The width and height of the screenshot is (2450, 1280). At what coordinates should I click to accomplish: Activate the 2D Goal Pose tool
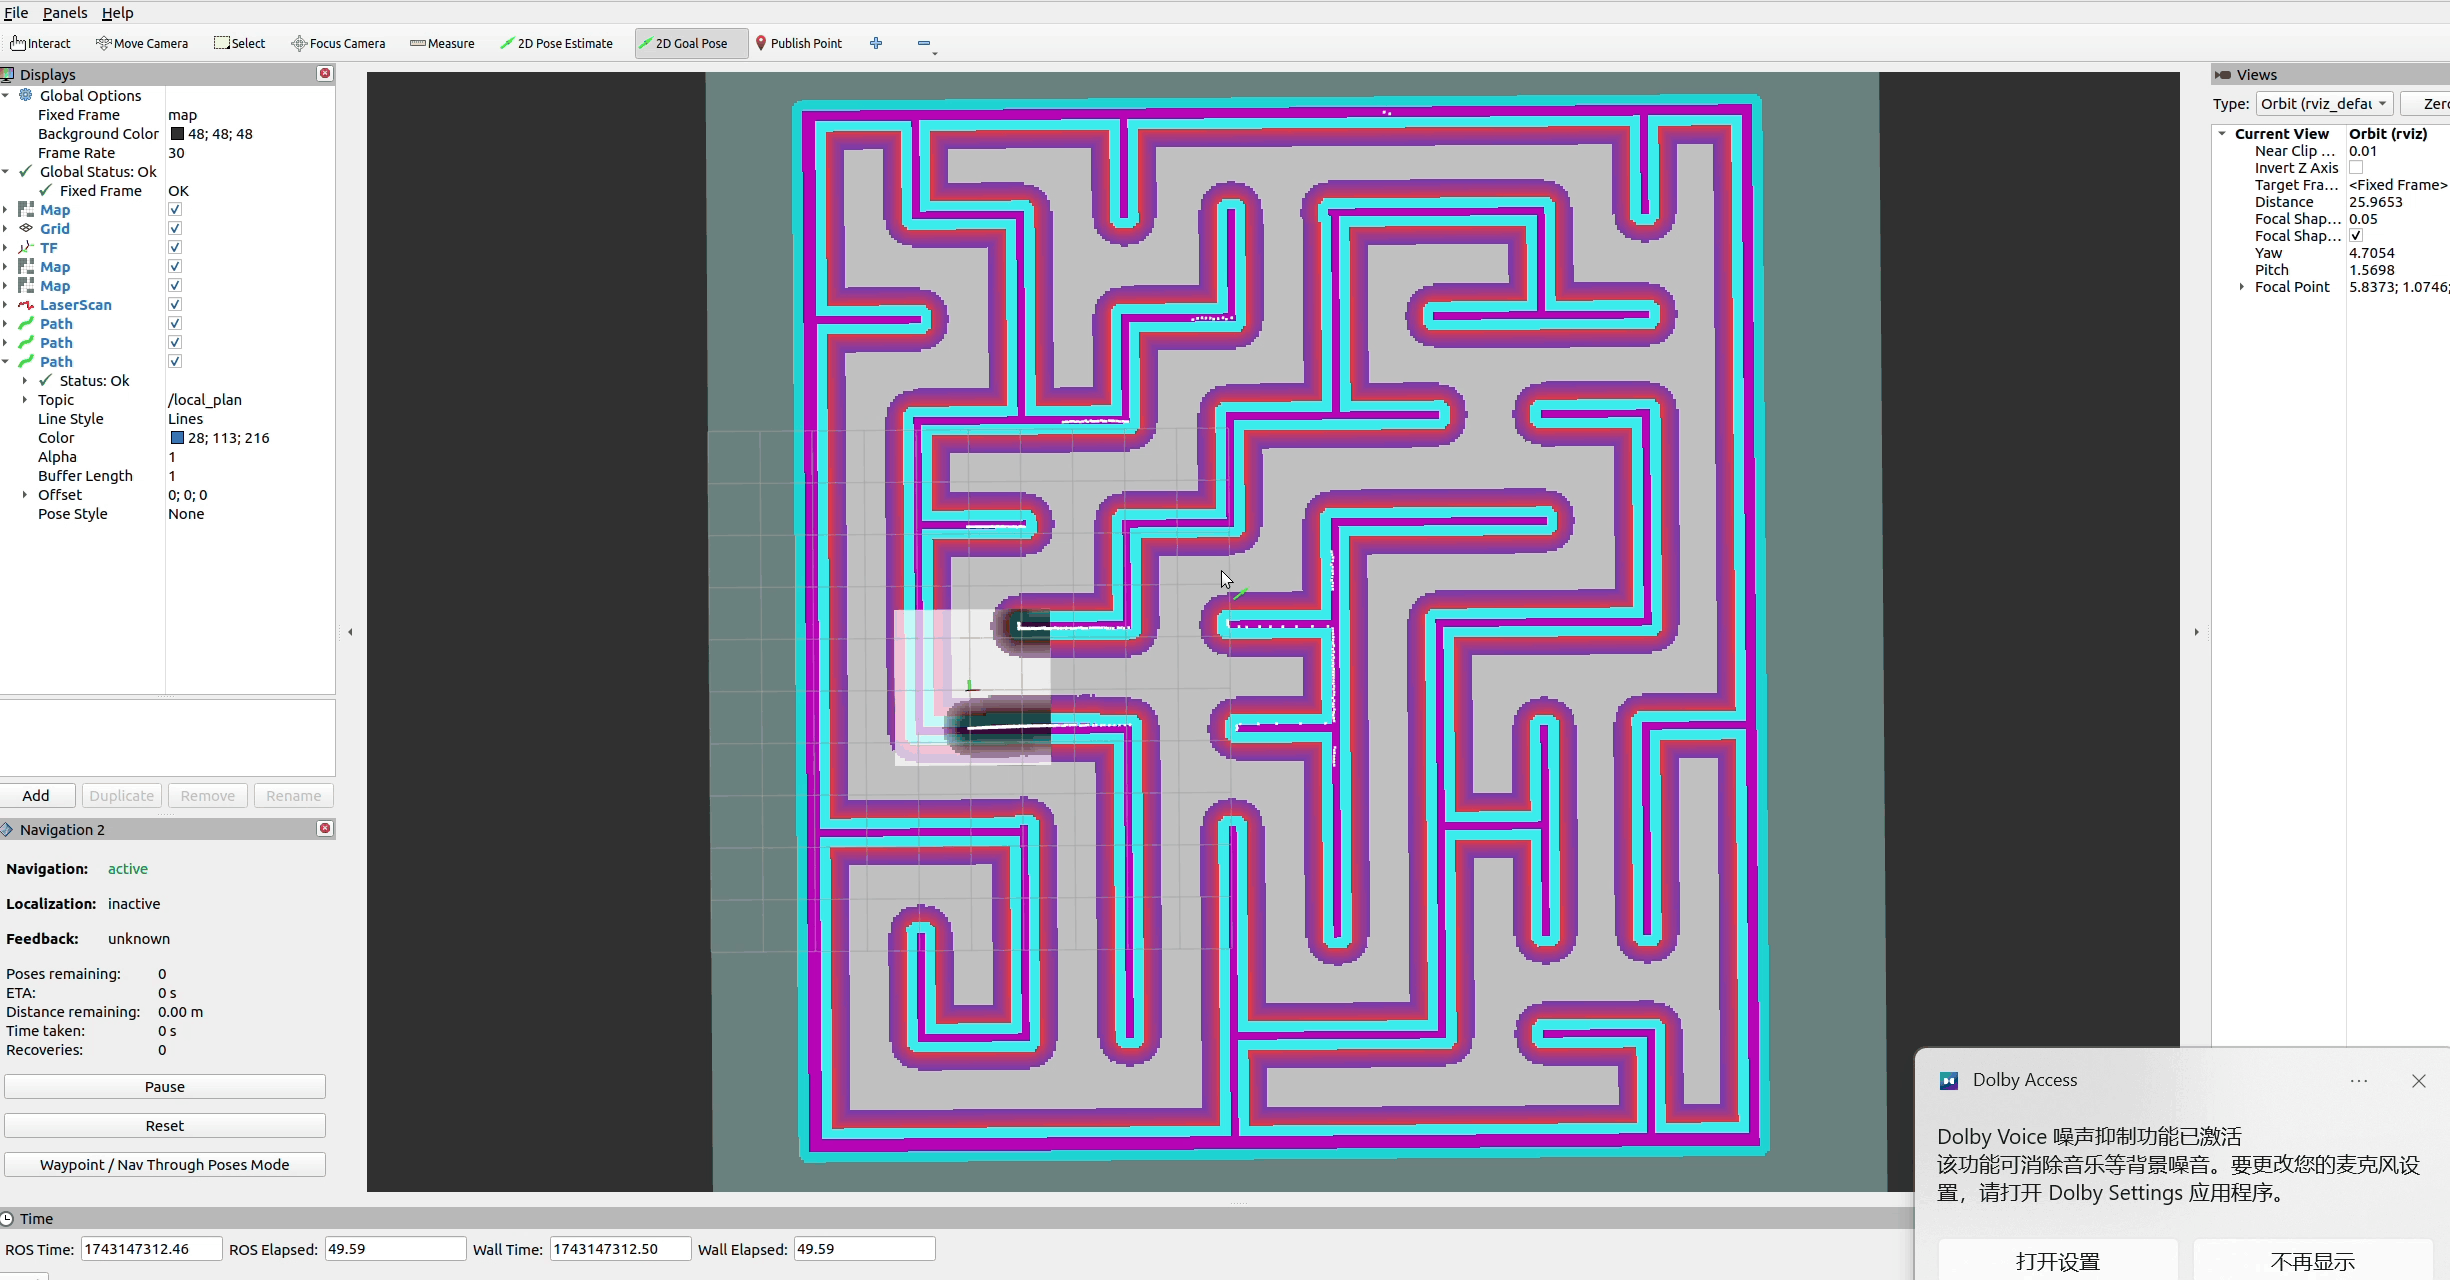688,43
